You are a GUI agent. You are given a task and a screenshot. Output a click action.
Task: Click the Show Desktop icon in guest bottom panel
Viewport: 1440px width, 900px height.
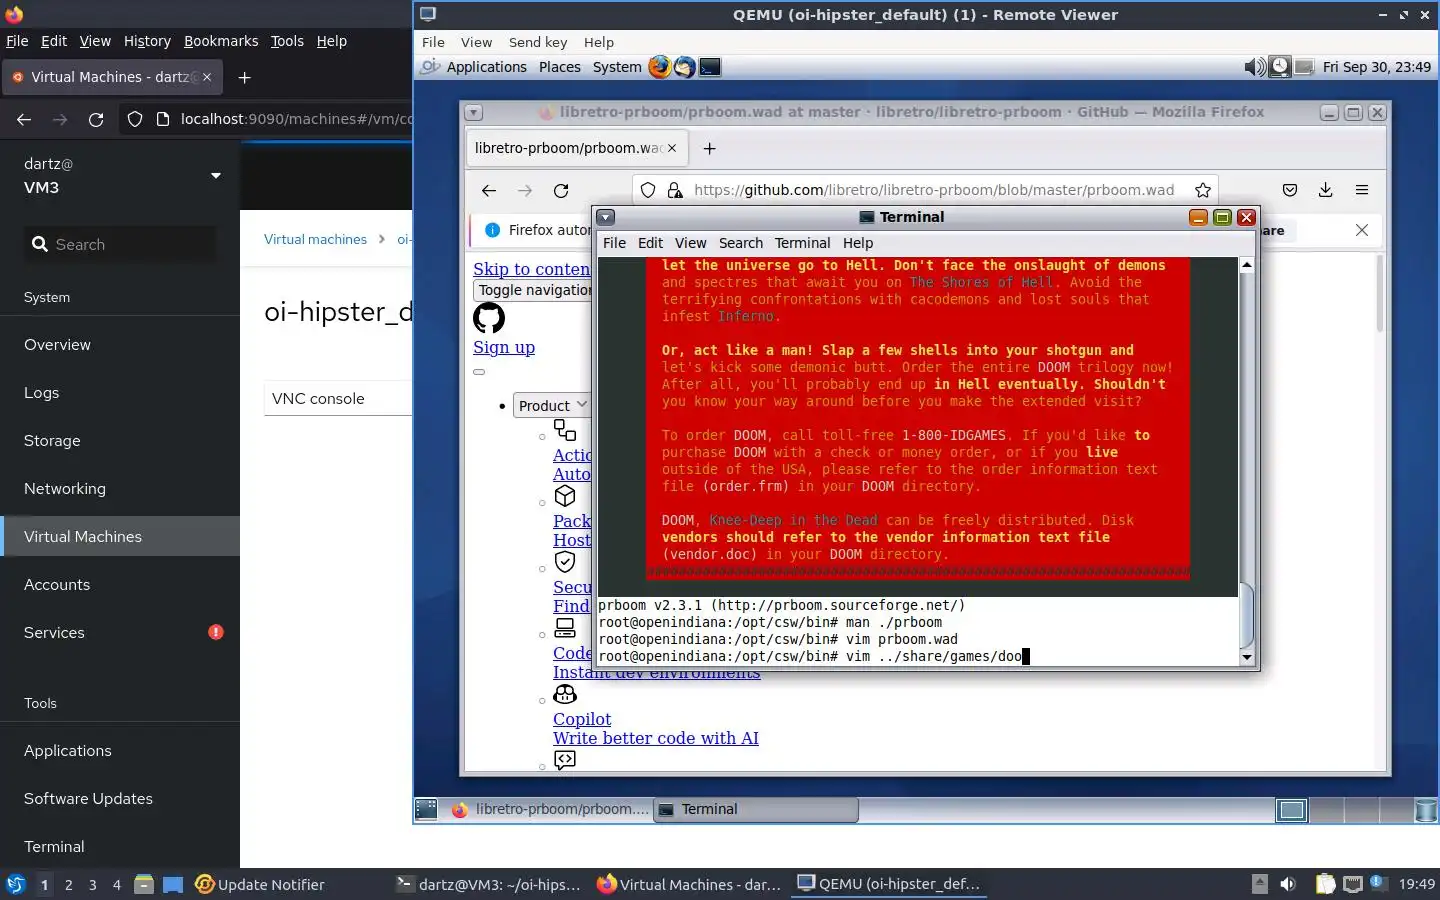[x=426, y=809]
